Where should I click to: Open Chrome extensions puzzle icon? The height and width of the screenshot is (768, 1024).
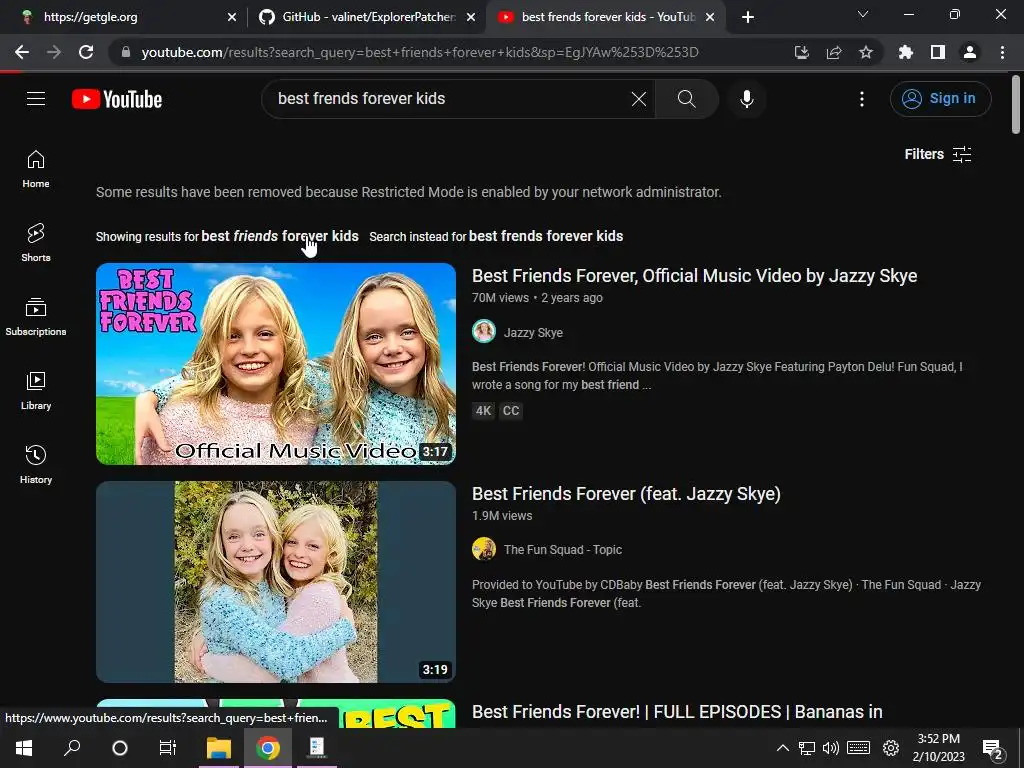pyautogui.click(x=906, y=52)
